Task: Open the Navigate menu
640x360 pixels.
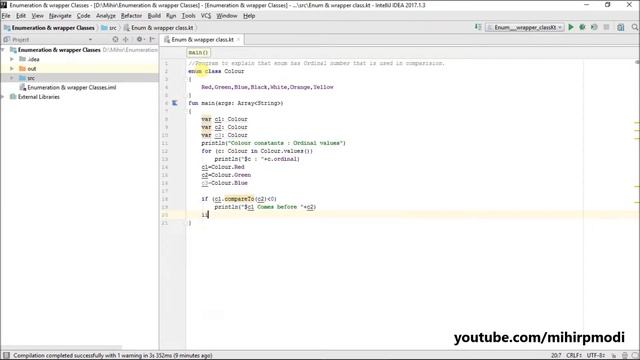Action: pos(60,16)
